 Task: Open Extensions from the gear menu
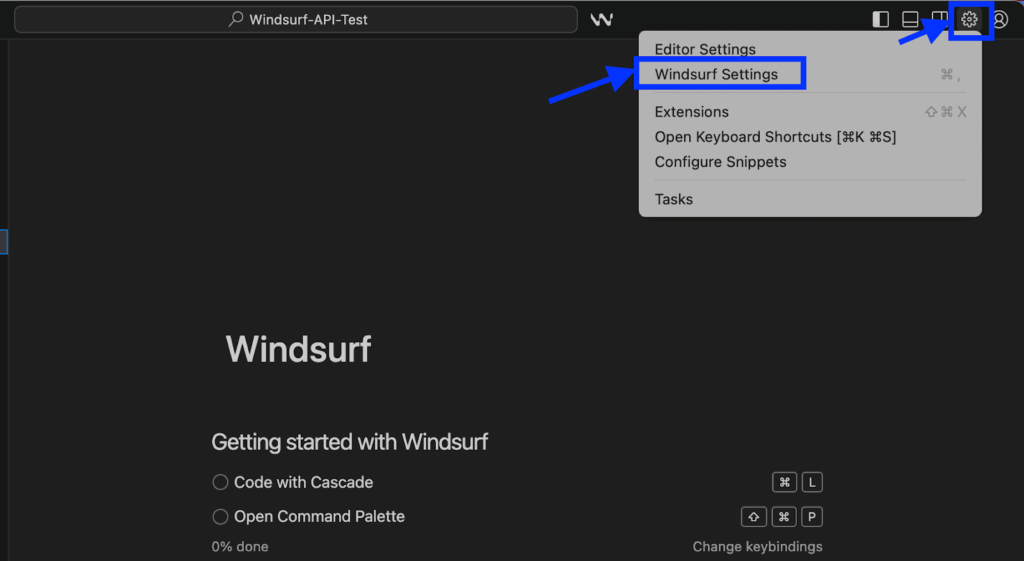(692, 112)
